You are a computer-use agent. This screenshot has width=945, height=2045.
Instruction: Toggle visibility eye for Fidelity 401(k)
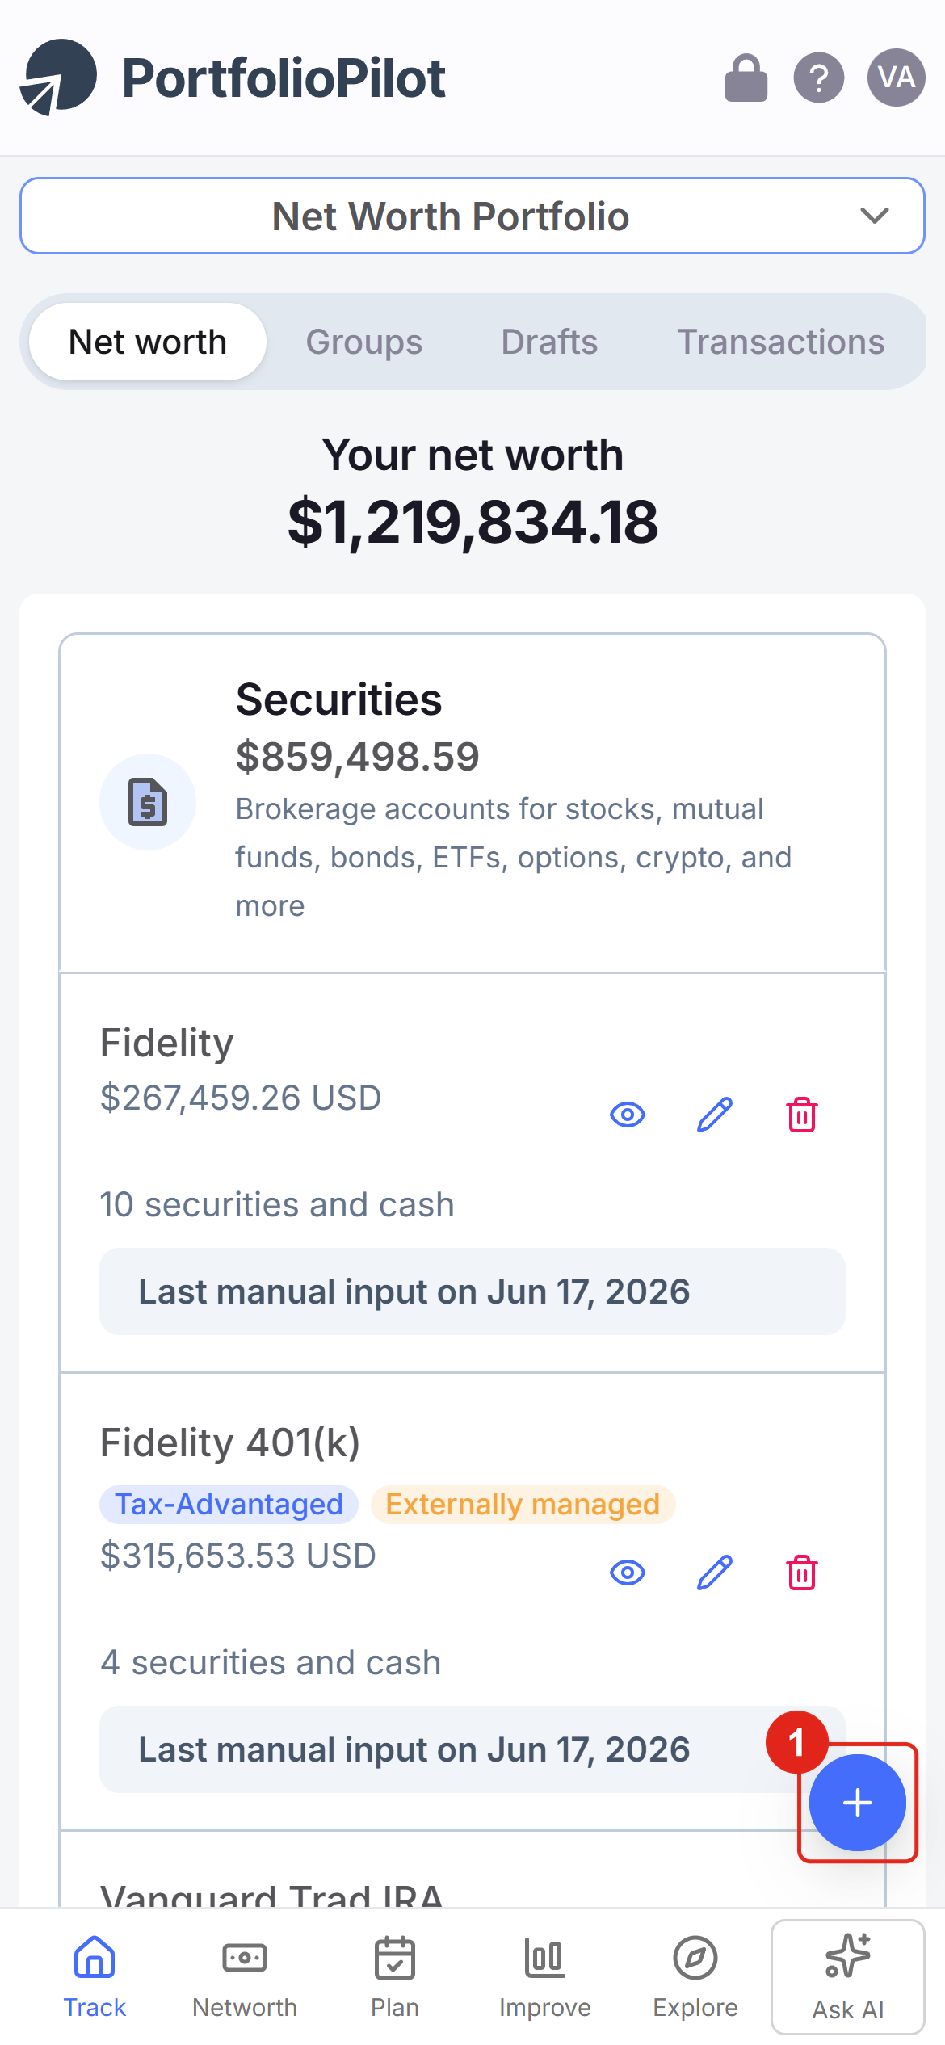[x=628, y=1572]
